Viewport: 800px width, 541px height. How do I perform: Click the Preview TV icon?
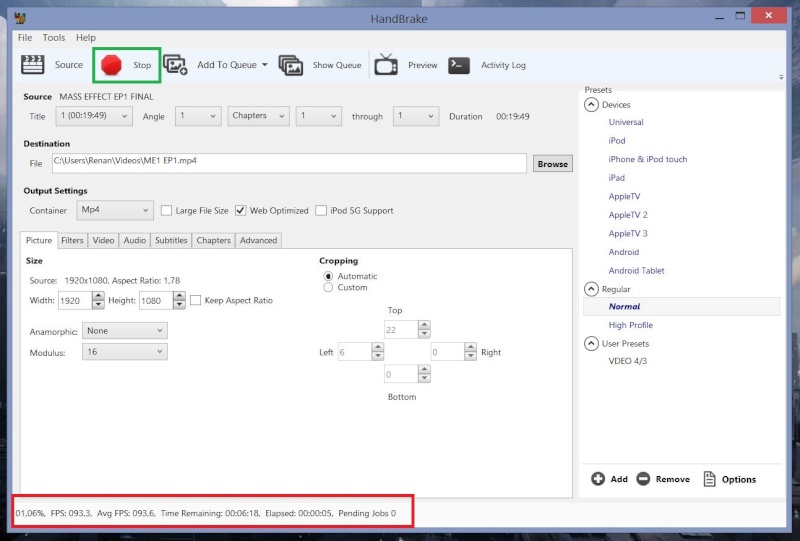coord(386,65)
